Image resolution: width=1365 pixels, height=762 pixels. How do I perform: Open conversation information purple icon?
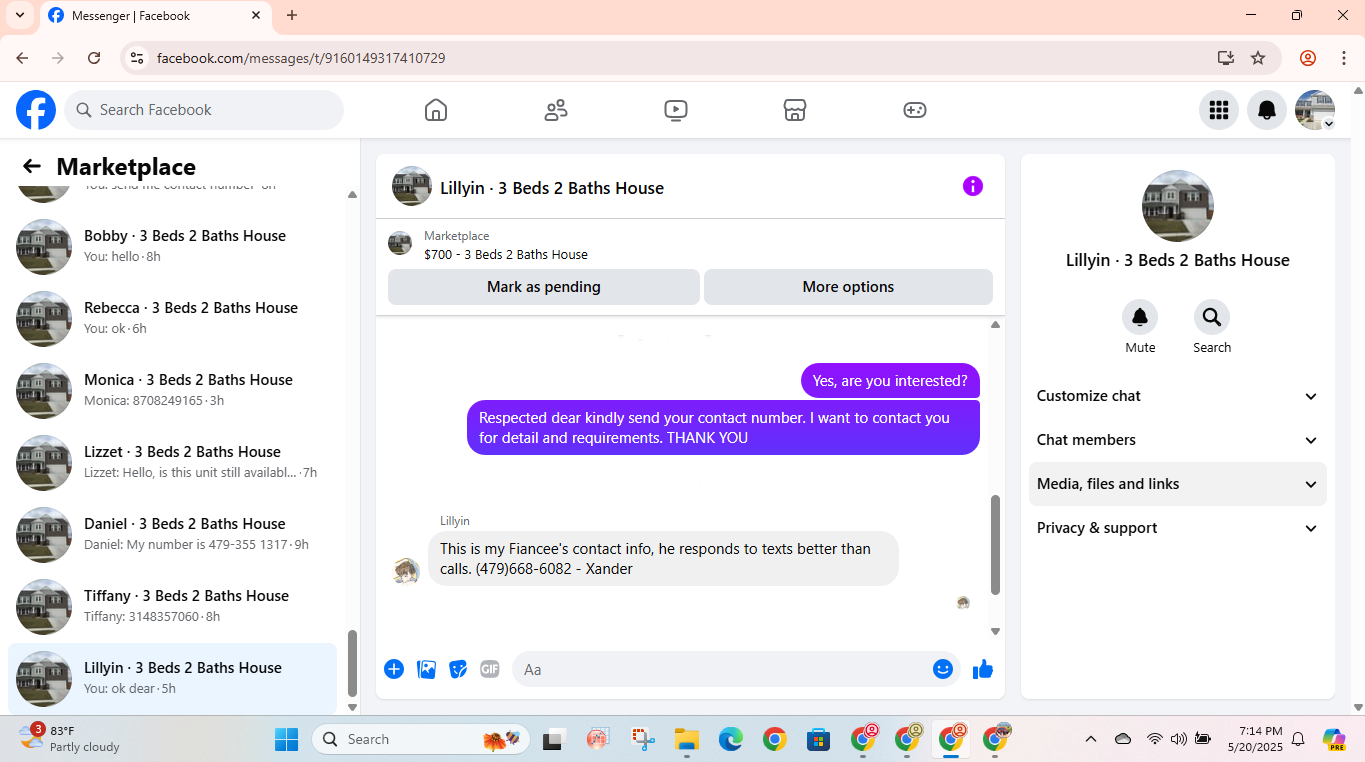tap(973, 186)
